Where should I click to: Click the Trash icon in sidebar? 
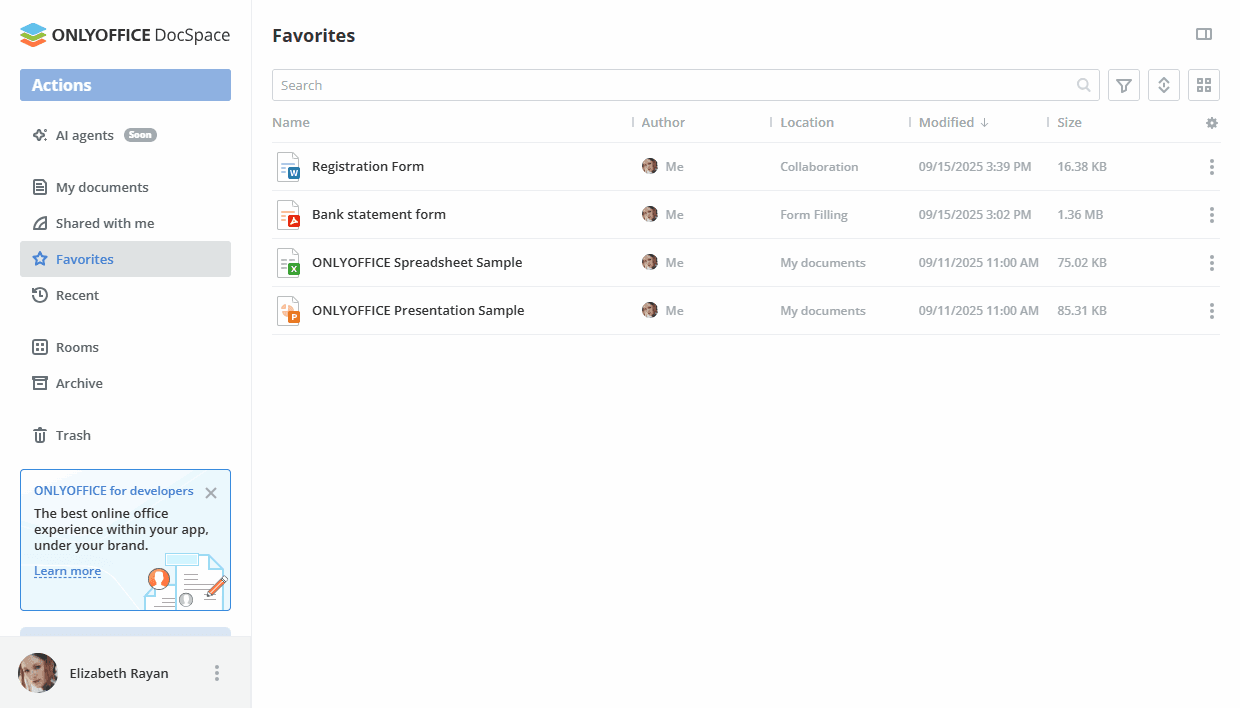point(42,435)
